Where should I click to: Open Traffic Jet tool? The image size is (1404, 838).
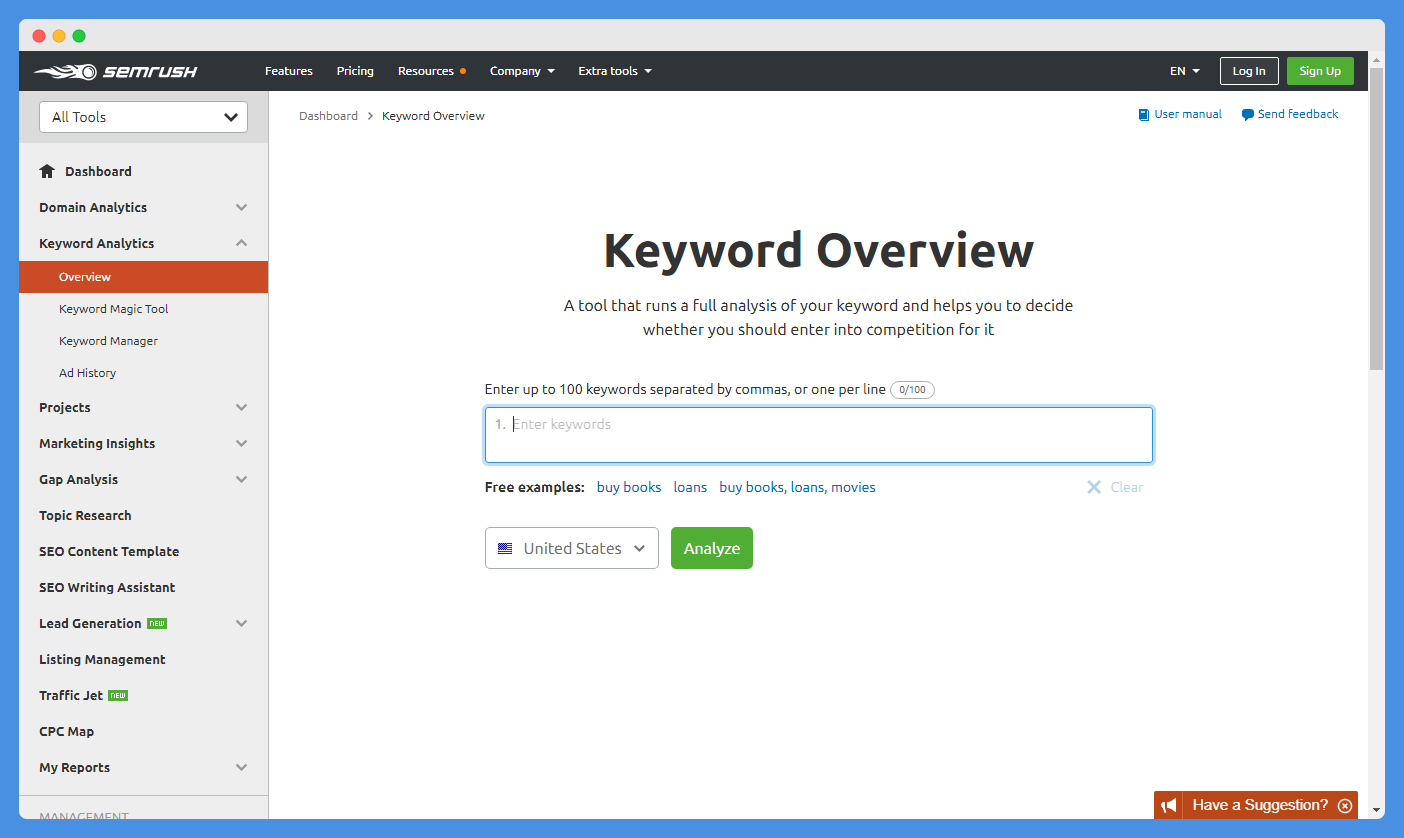point(71,695)
